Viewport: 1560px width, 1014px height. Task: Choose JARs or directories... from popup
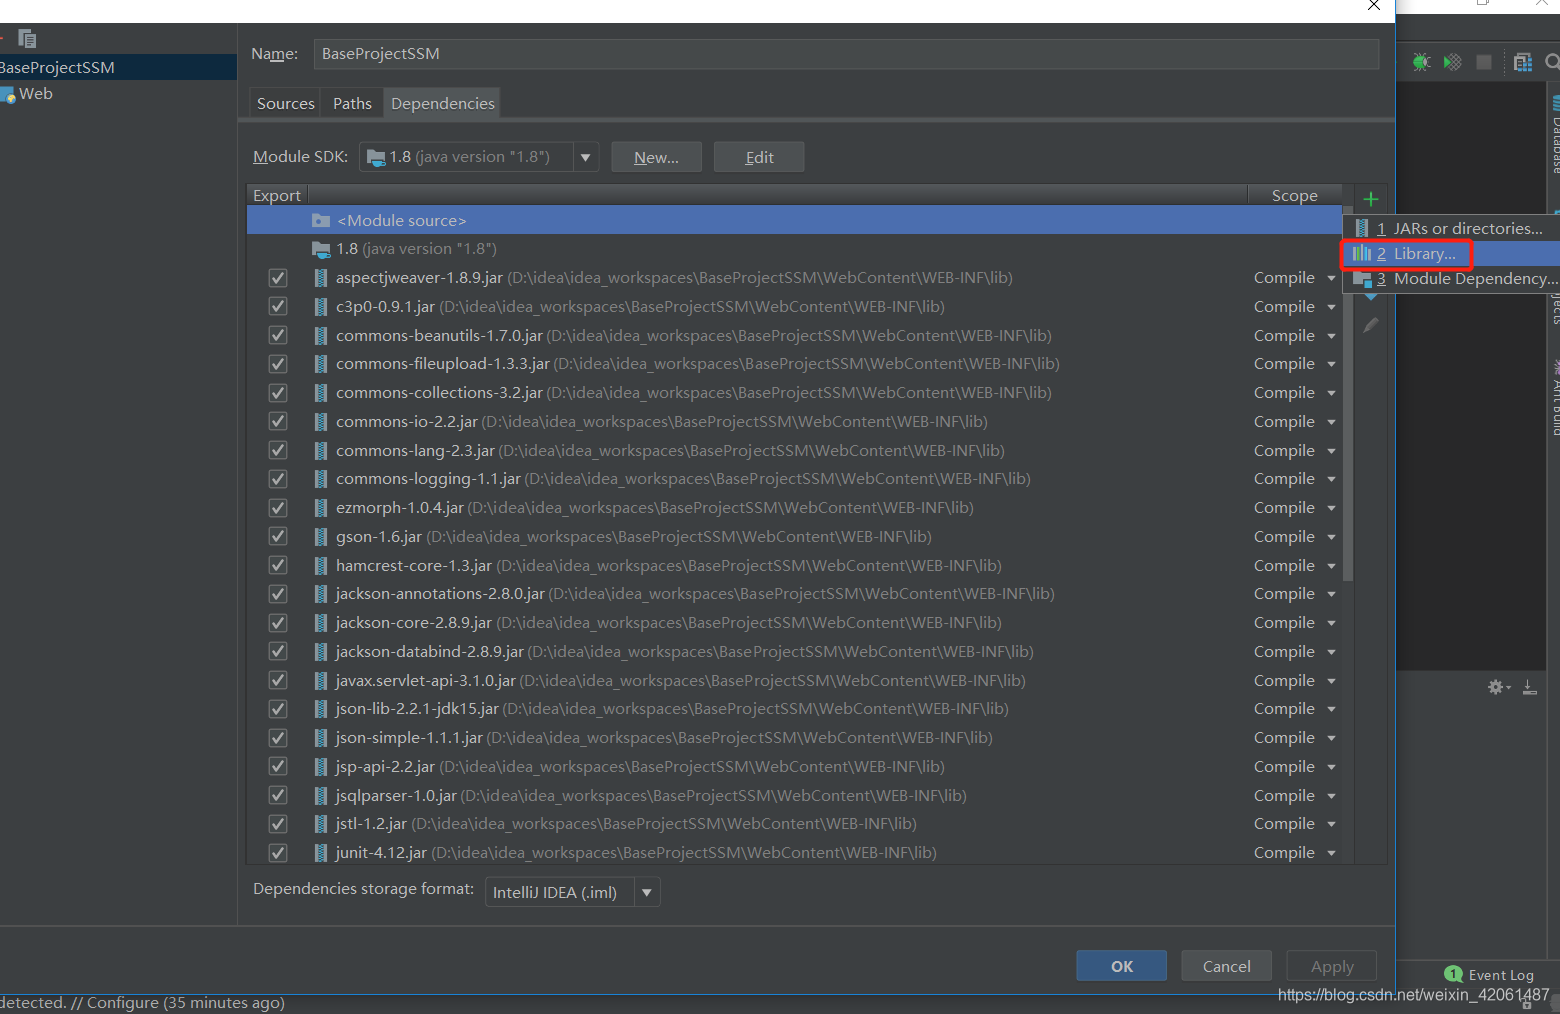1450,228
